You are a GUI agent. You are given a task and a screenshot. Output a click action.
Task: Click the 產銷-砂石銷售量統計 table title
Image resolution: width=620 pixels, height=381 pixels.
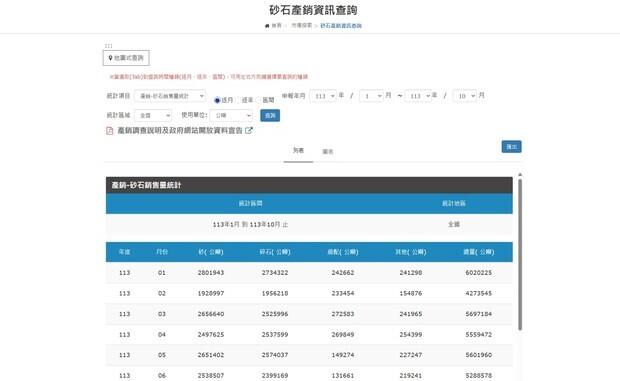[146, 185]
